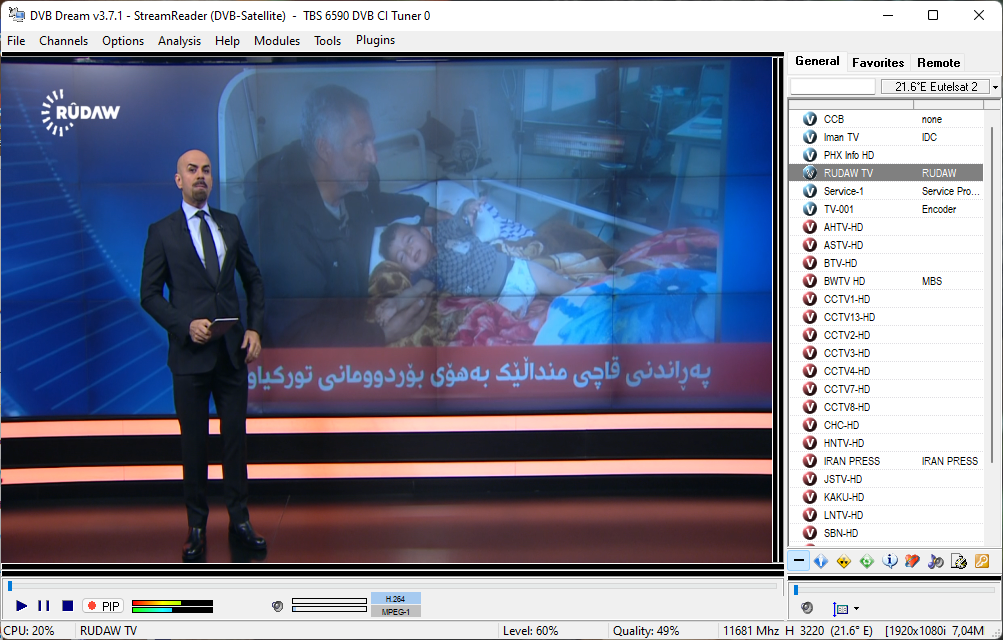Viewport: 1003px width, 640px height.
Task: Select the BTV-HD channel
Action: coord(886,263)
